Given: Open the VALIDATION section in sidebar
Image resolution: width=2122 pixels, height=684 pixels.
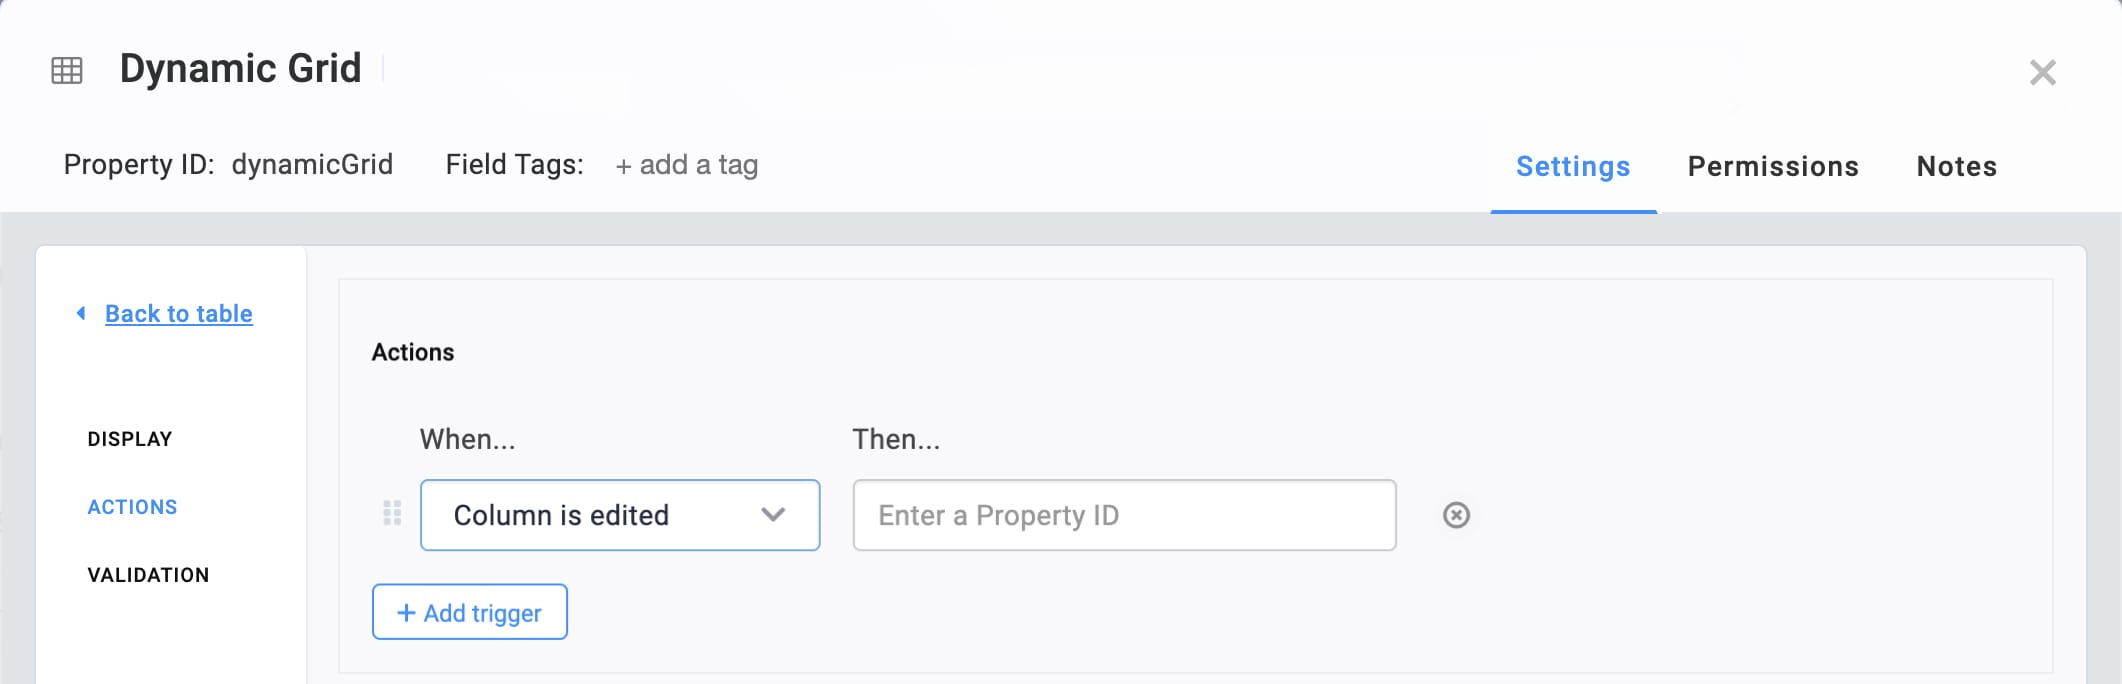Looking at the screenshot, I should (x=148, y=575).
